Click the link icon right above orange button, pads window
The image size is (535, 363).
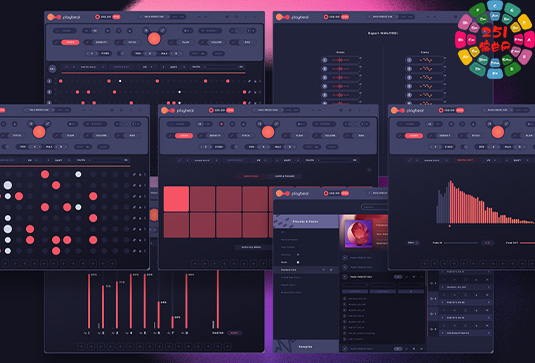[276, 124]
